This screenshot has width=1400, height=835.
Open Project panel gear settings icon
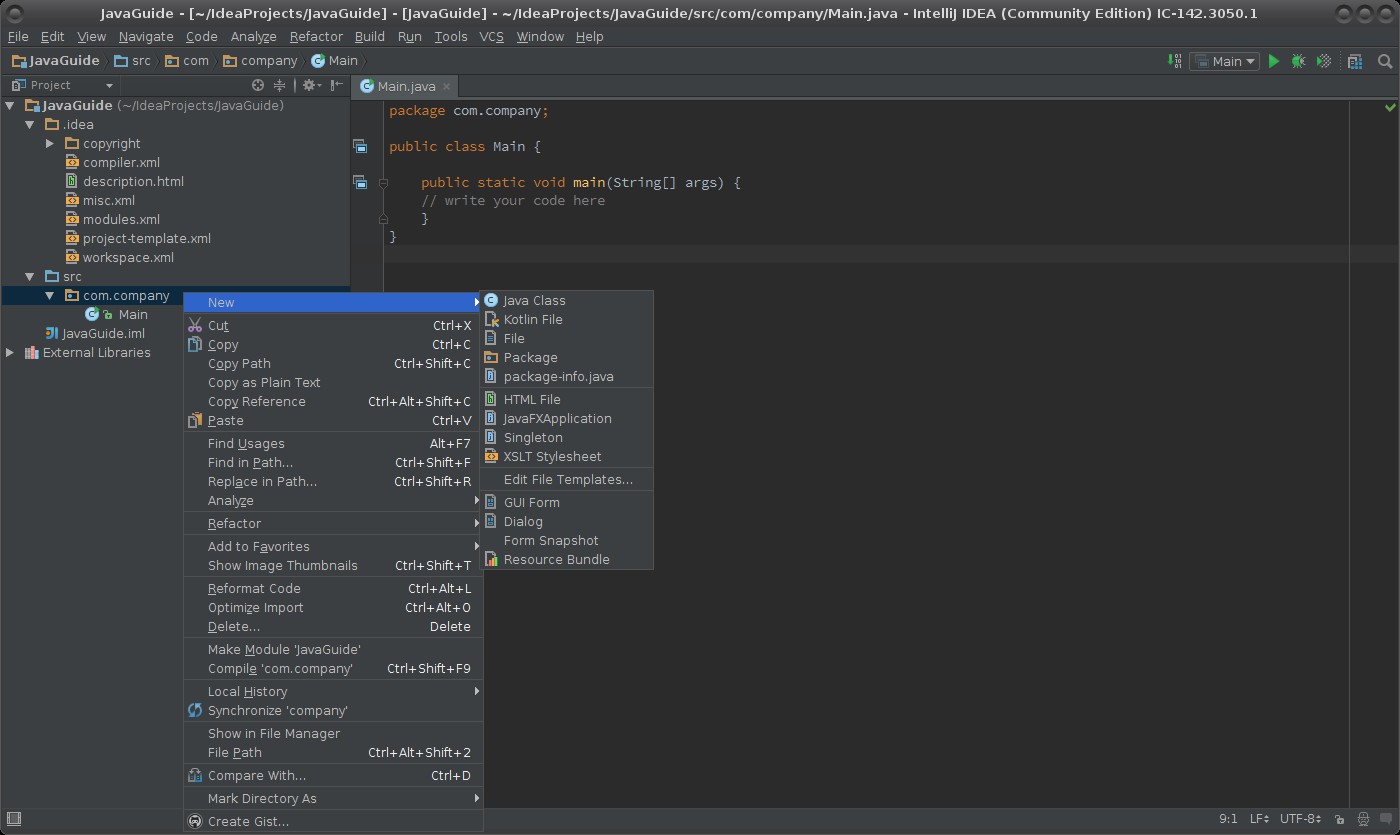tap(310, 86)
